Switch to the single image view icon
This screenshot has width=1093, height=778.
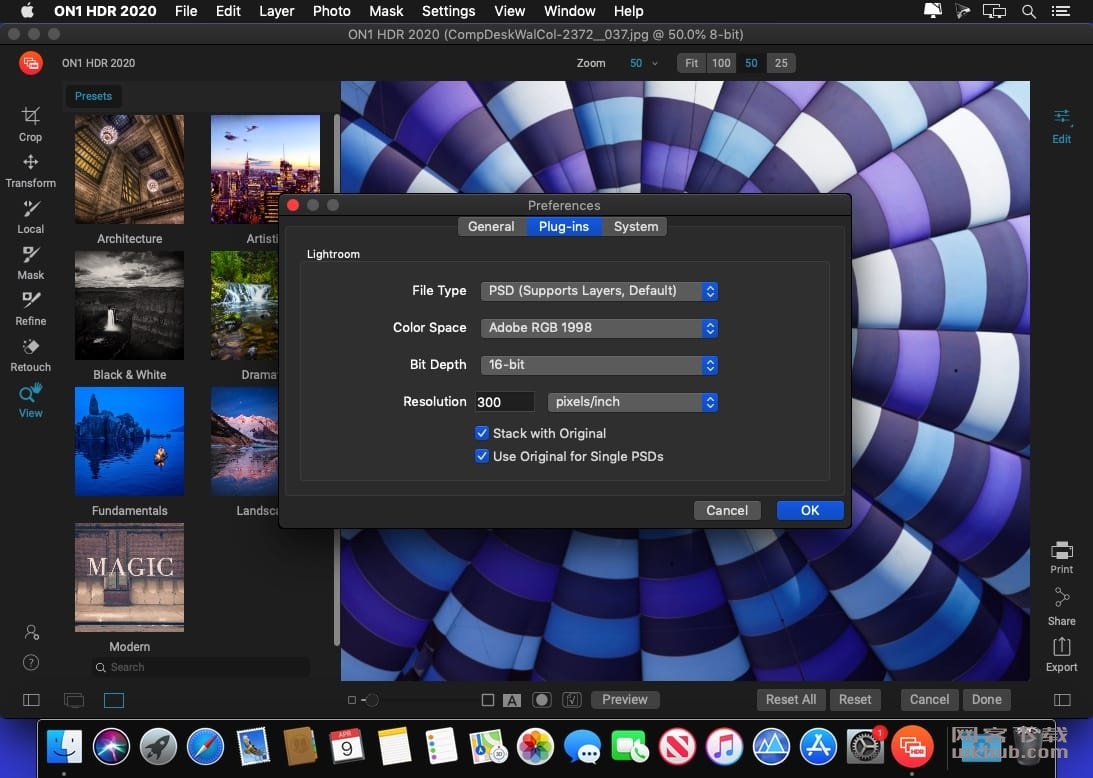tap(114, 700)
